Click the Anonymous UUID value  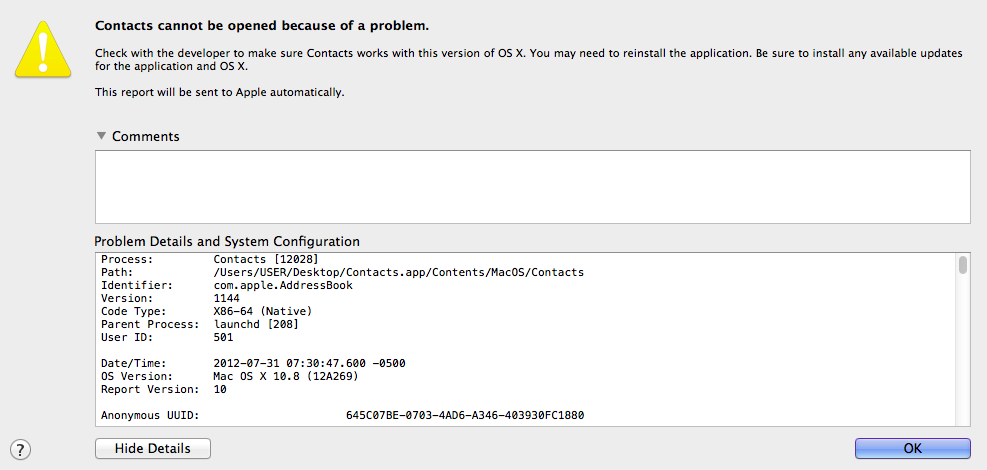pos(465,415)
